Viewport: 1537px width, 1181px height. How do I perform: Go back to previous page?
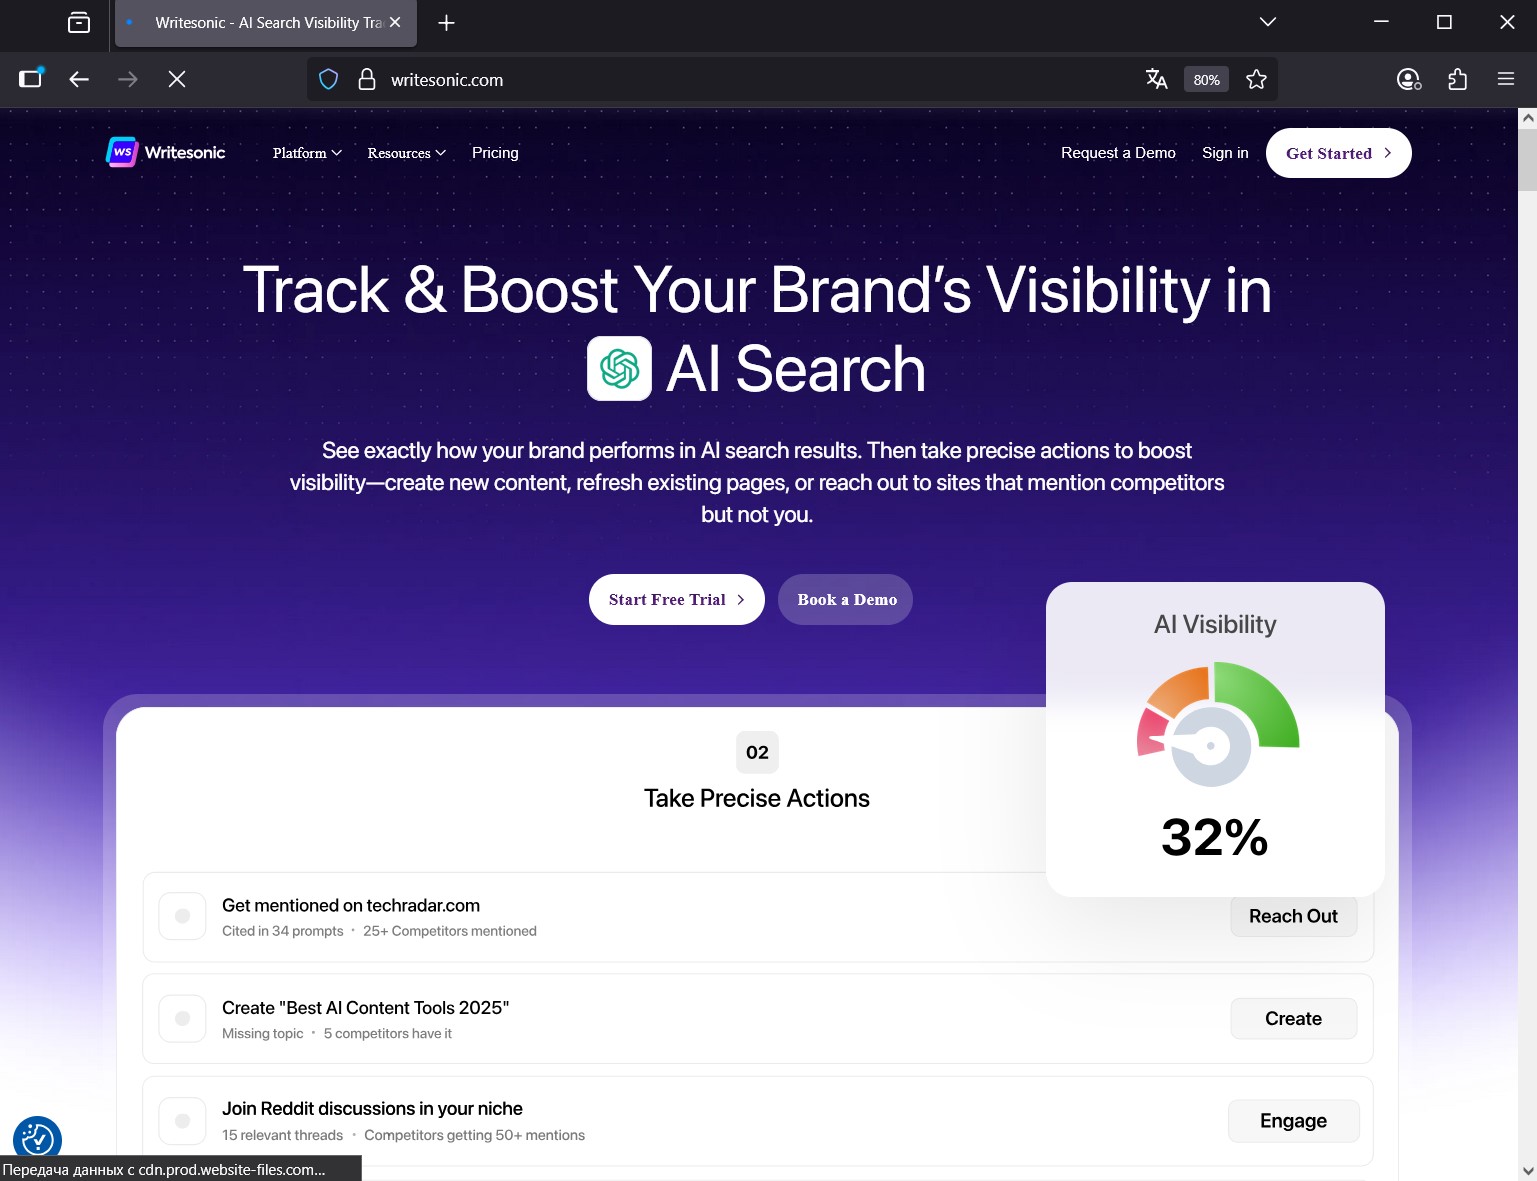click(x=79, y=79)
